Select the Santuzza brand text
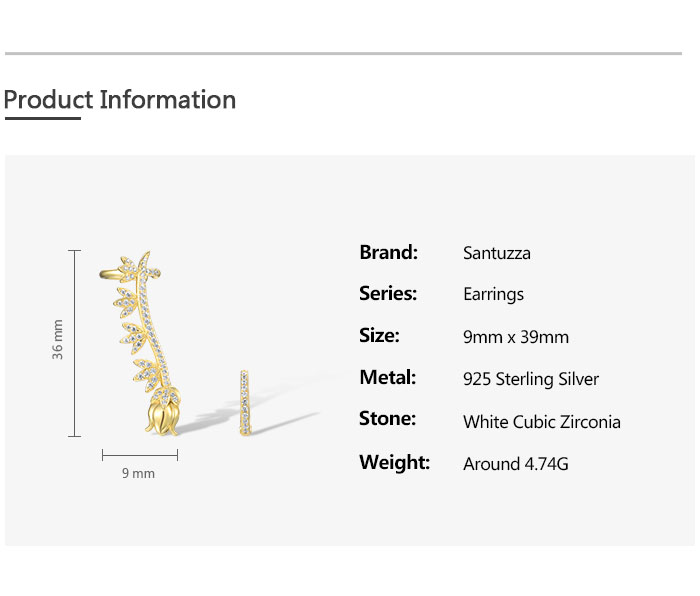Viewport: 700px width, 596px height. (497, 253)
